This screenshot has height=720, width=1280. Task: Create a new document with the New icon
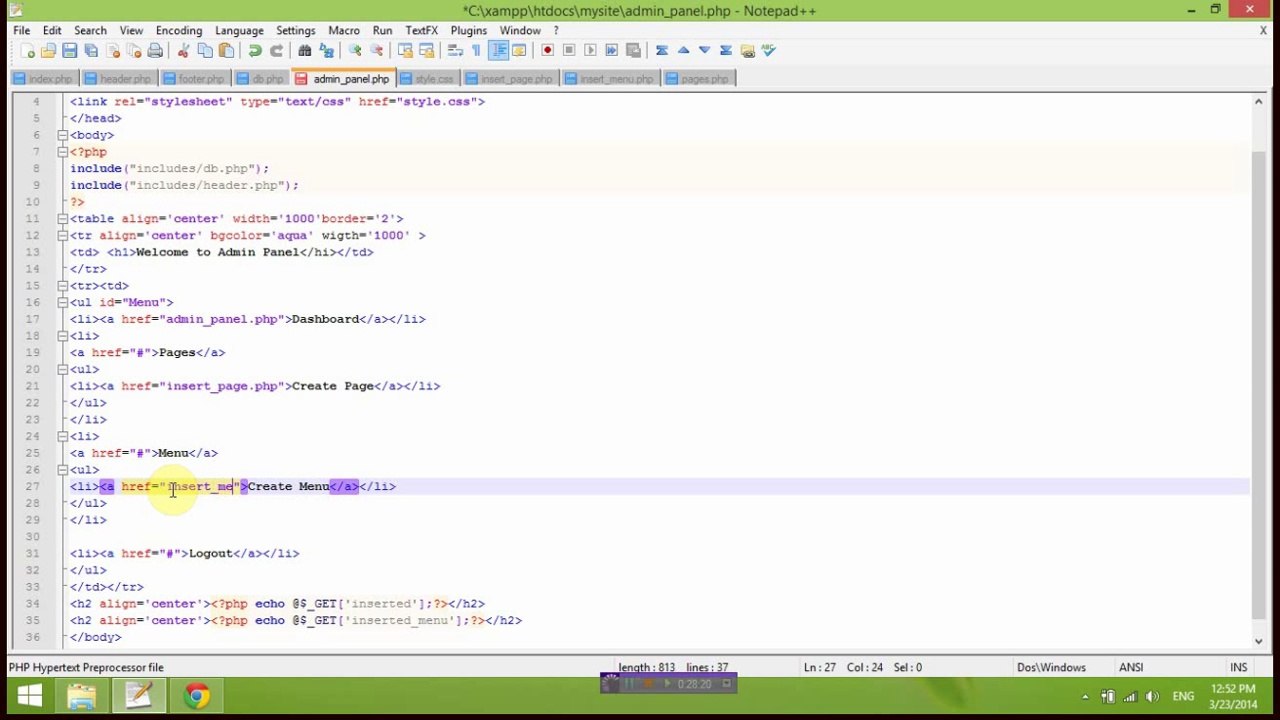click(x=27, y=50)
